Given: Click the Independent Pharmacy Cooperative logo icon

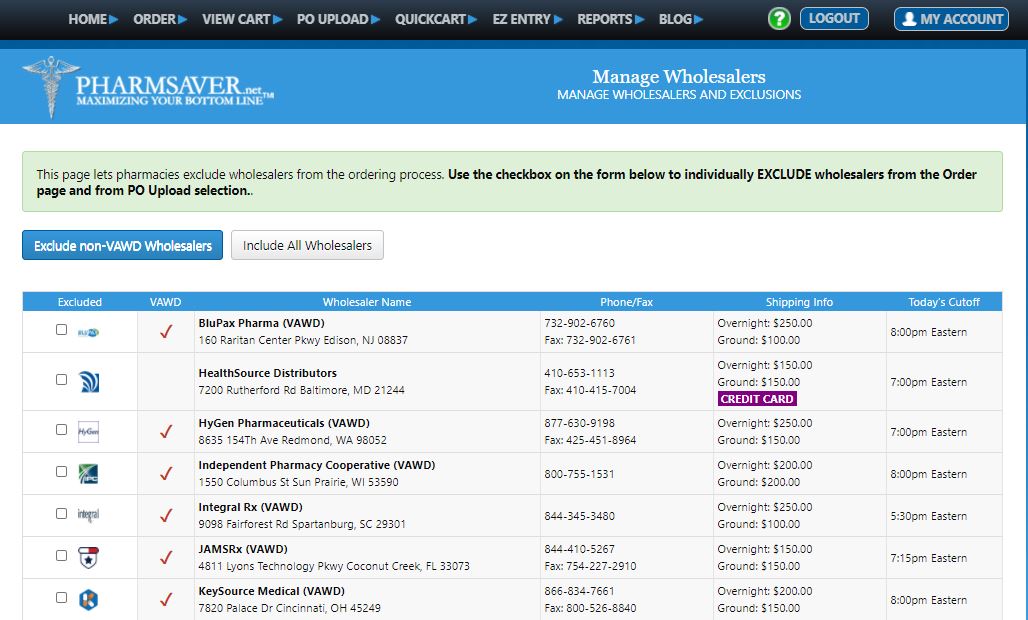Looking at the screenshot, I should (89, 474).
